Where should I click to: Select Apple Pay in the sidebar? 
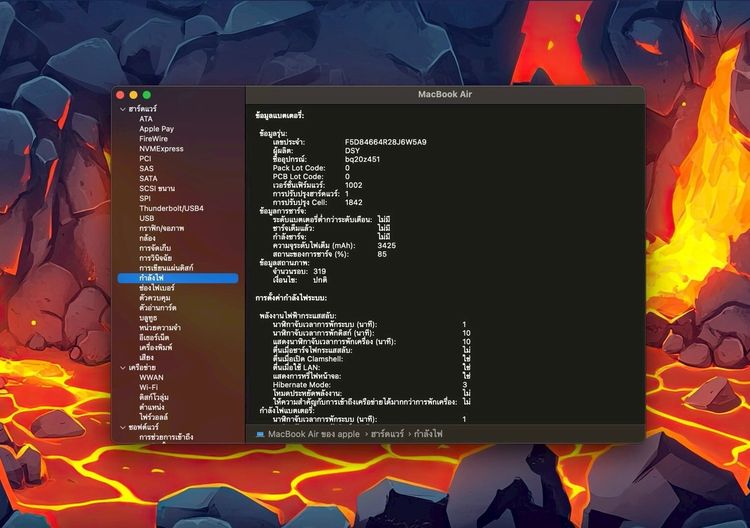click(156, 129)
